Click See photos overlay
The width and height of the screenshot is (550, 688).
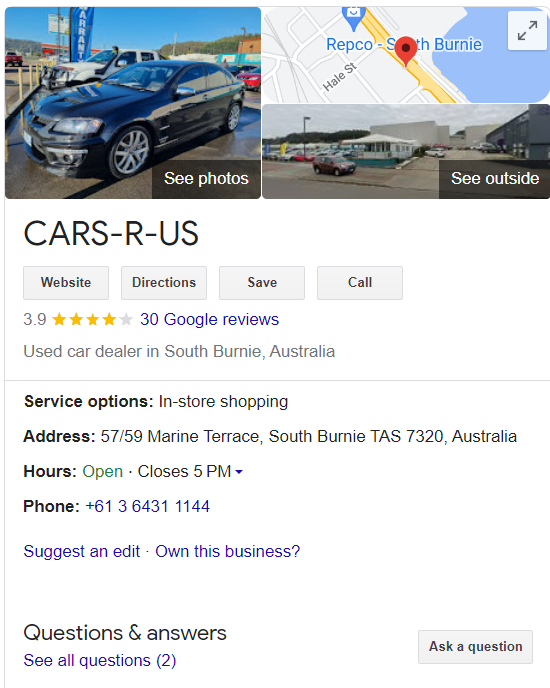coord(206,179)
